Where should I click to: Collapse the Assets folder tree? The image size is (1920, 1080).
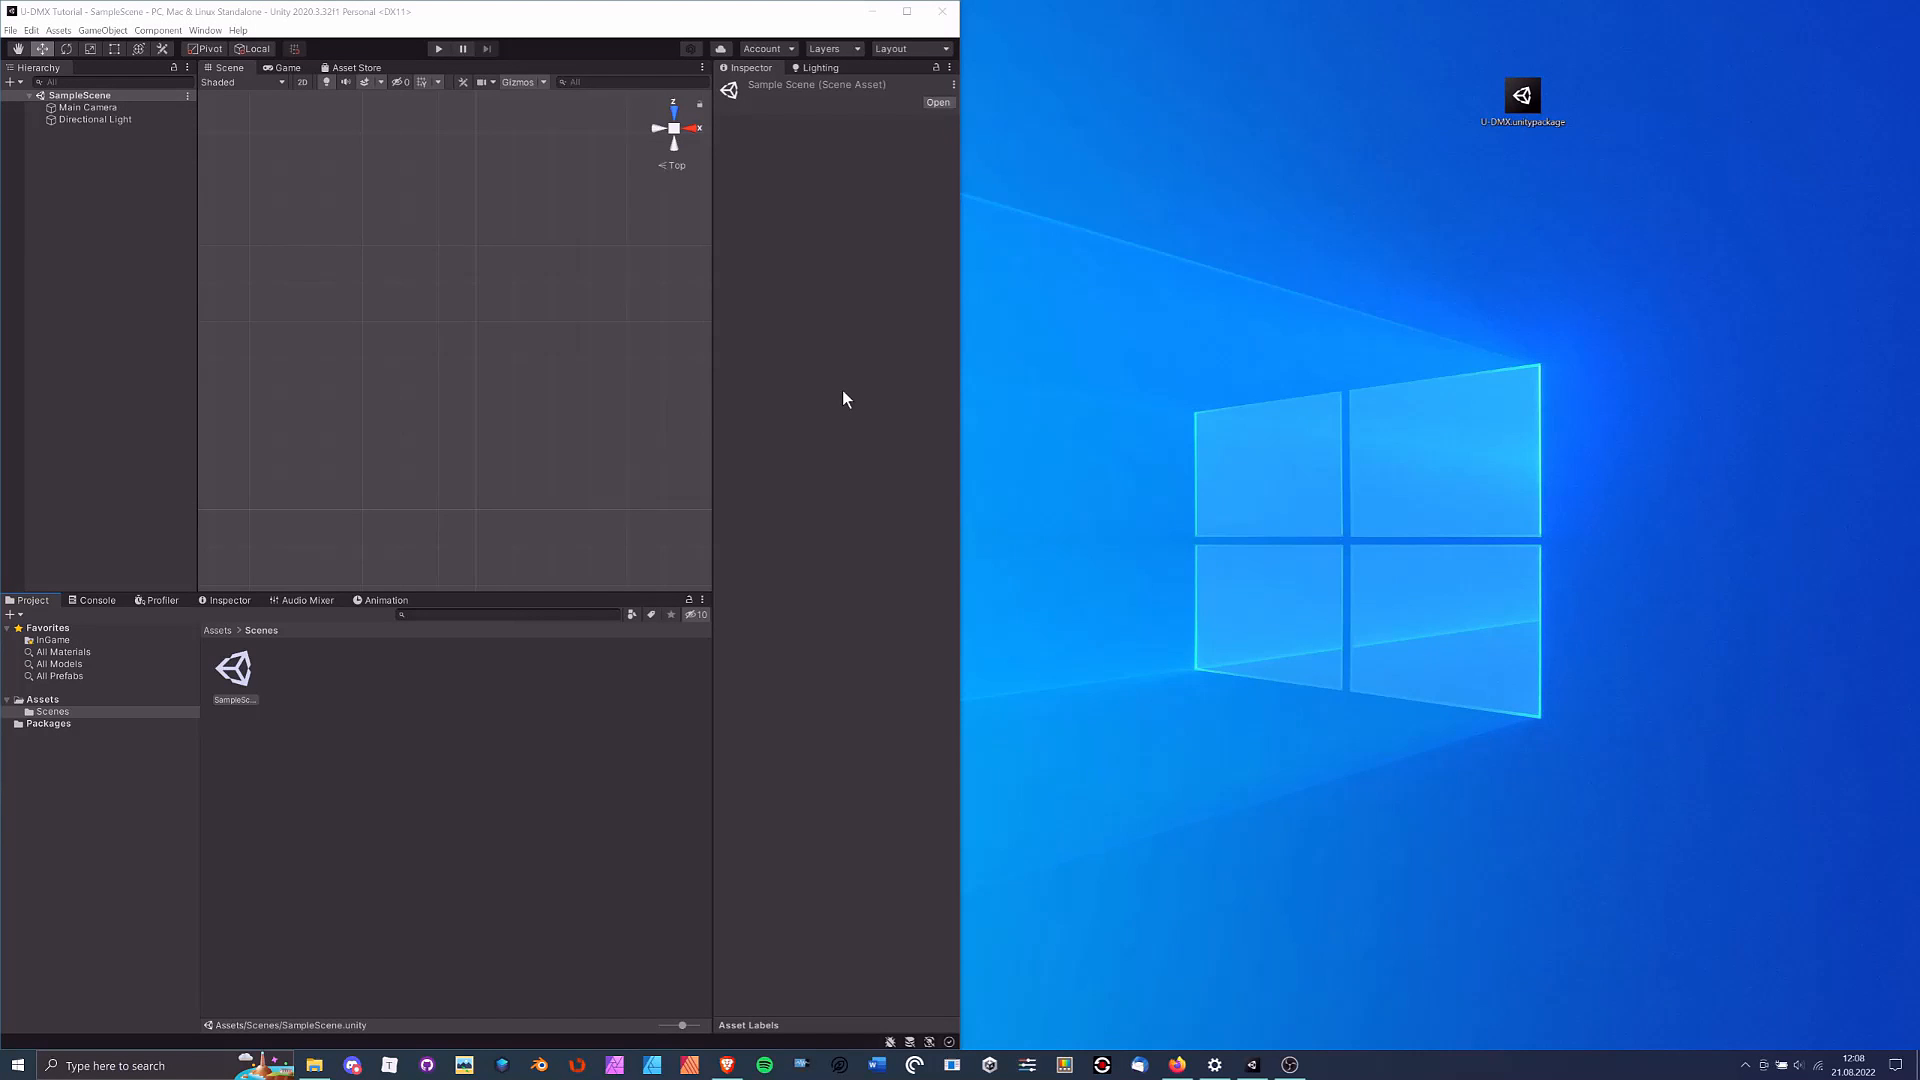click(7, 700)
